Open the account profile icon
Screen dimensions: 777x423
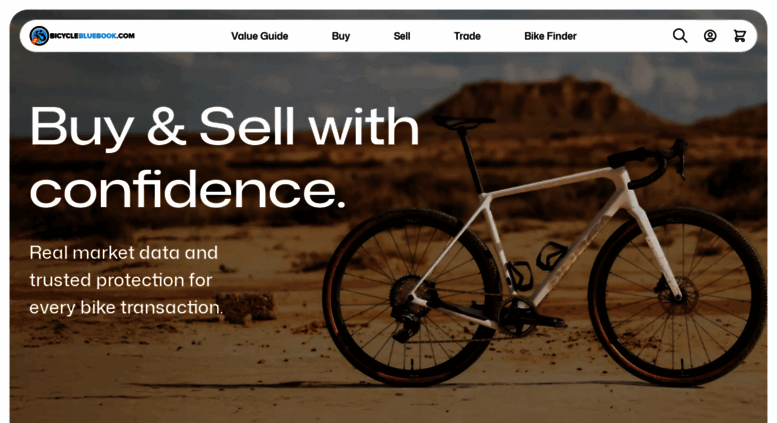click(710, 36)
